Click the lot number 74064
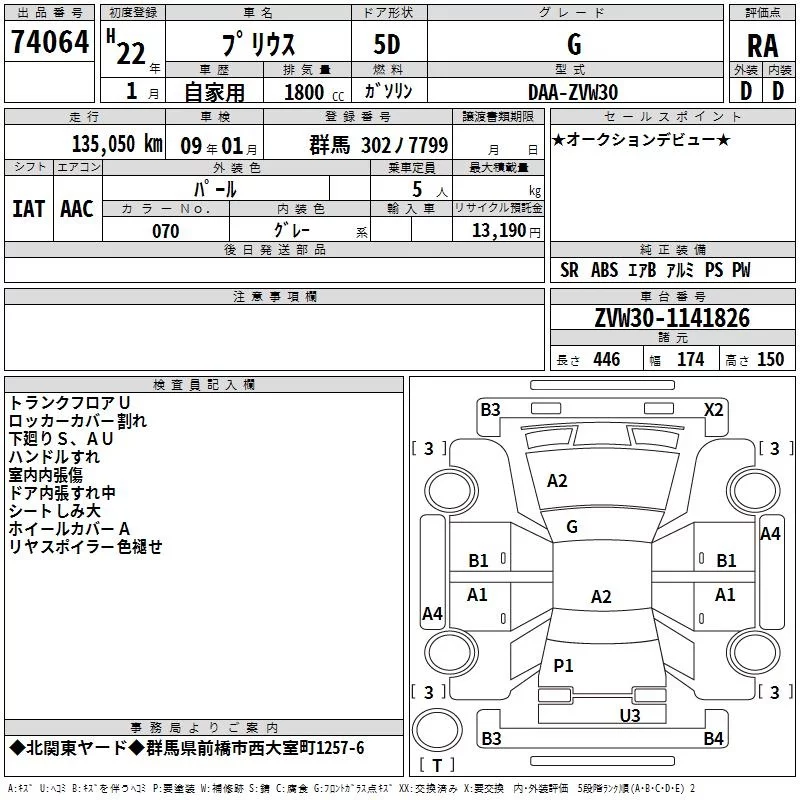Viewport: 800px width, 800px height. tap(50, 42)
